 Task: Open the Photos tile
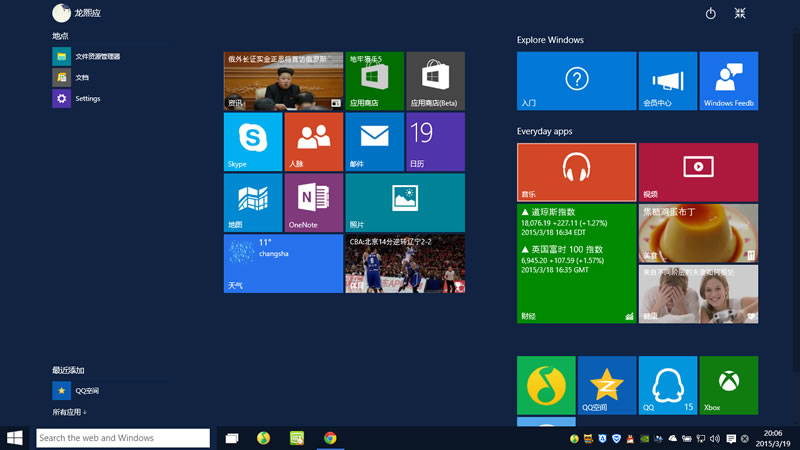[404, 203]
